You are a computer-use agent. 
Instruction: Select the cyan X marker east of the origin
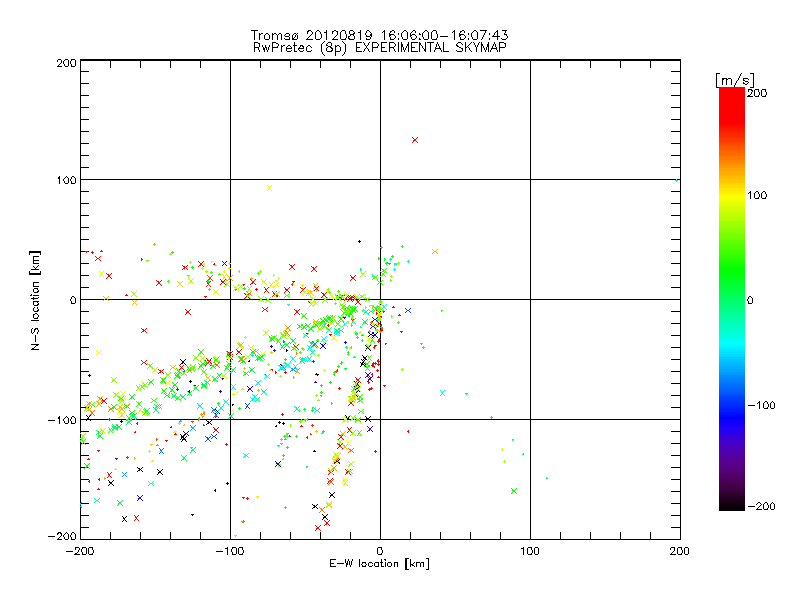point(443,392)
